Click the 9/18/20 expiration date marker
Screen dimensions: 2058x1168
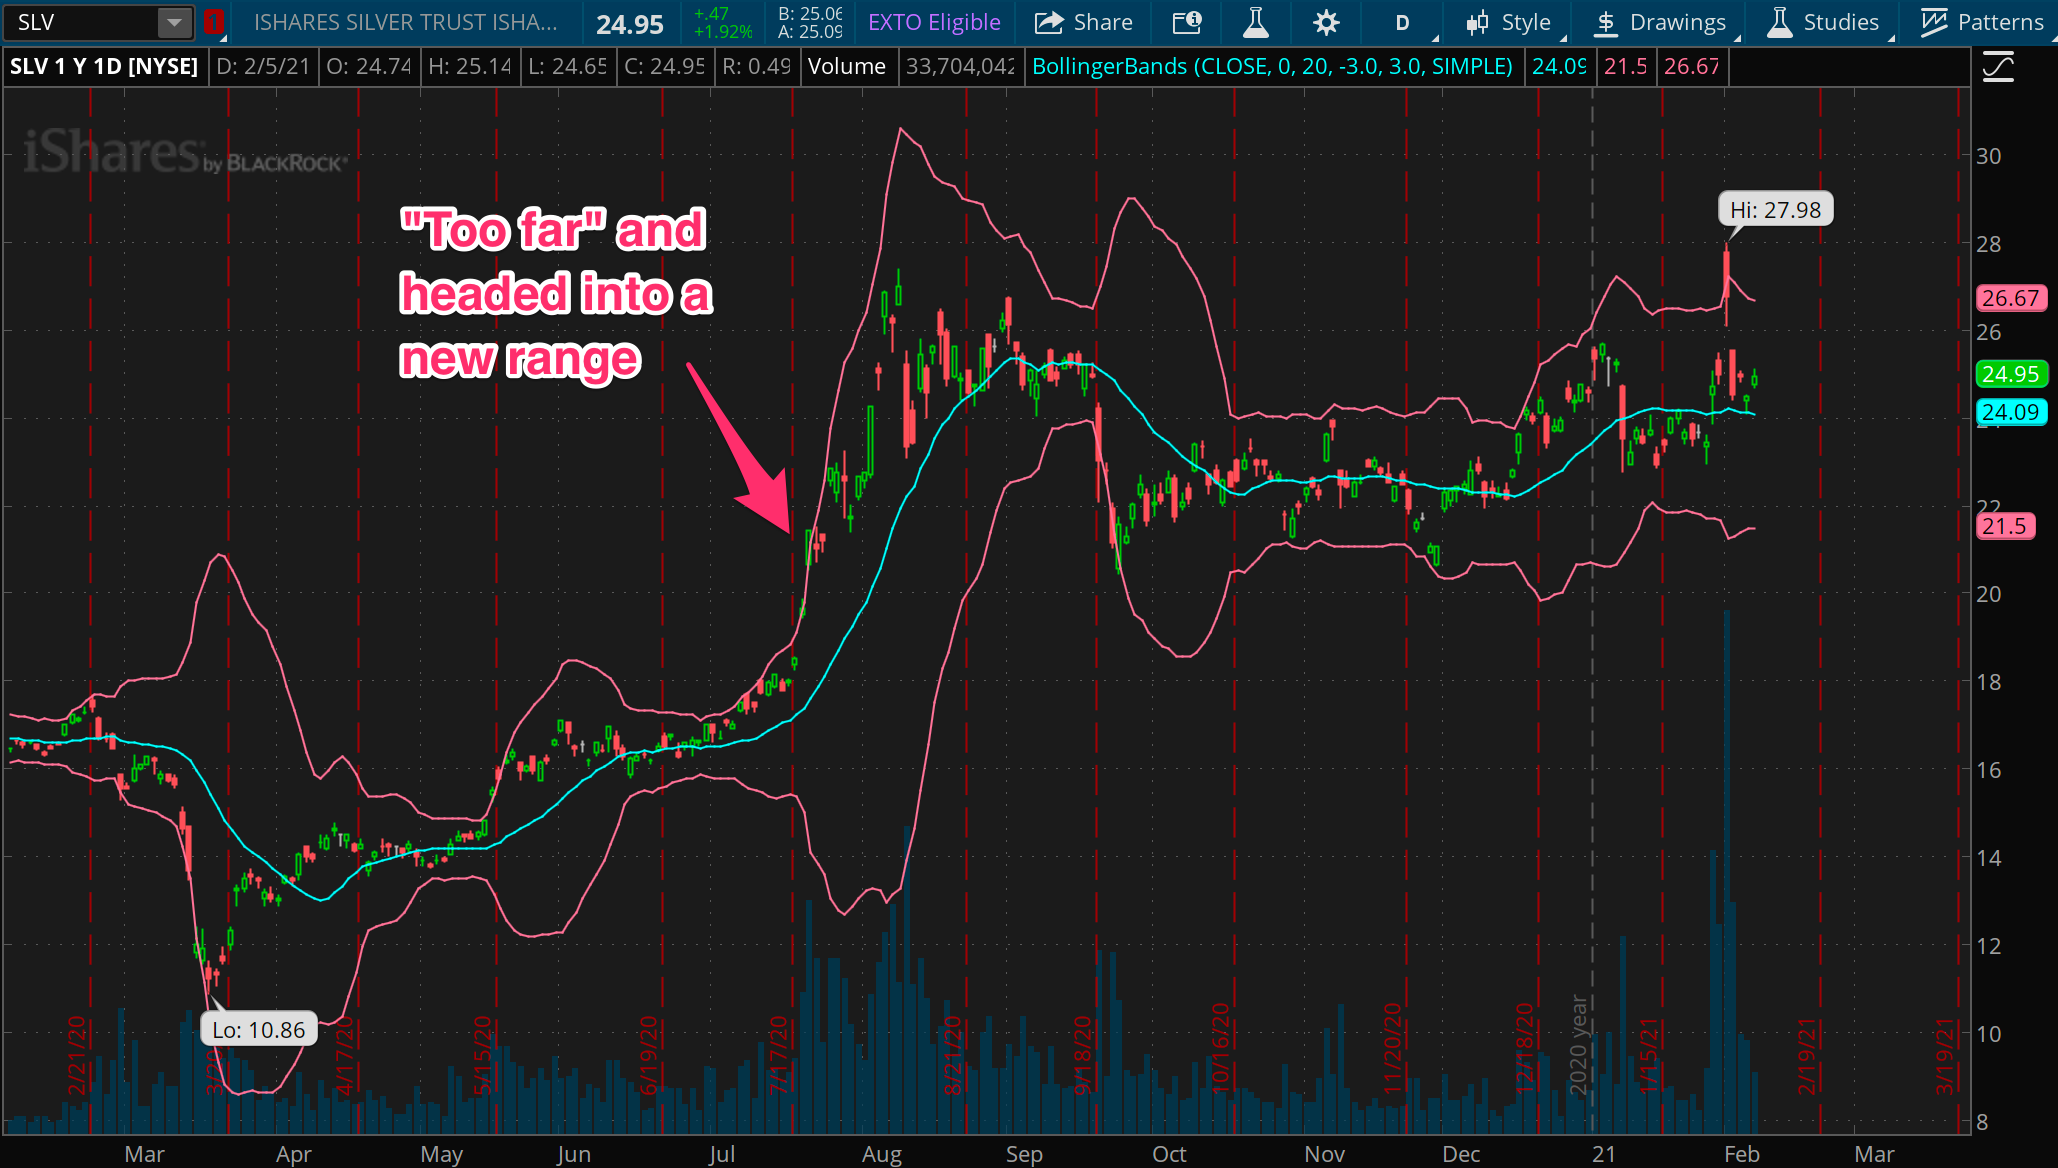click(1082, 1055)
